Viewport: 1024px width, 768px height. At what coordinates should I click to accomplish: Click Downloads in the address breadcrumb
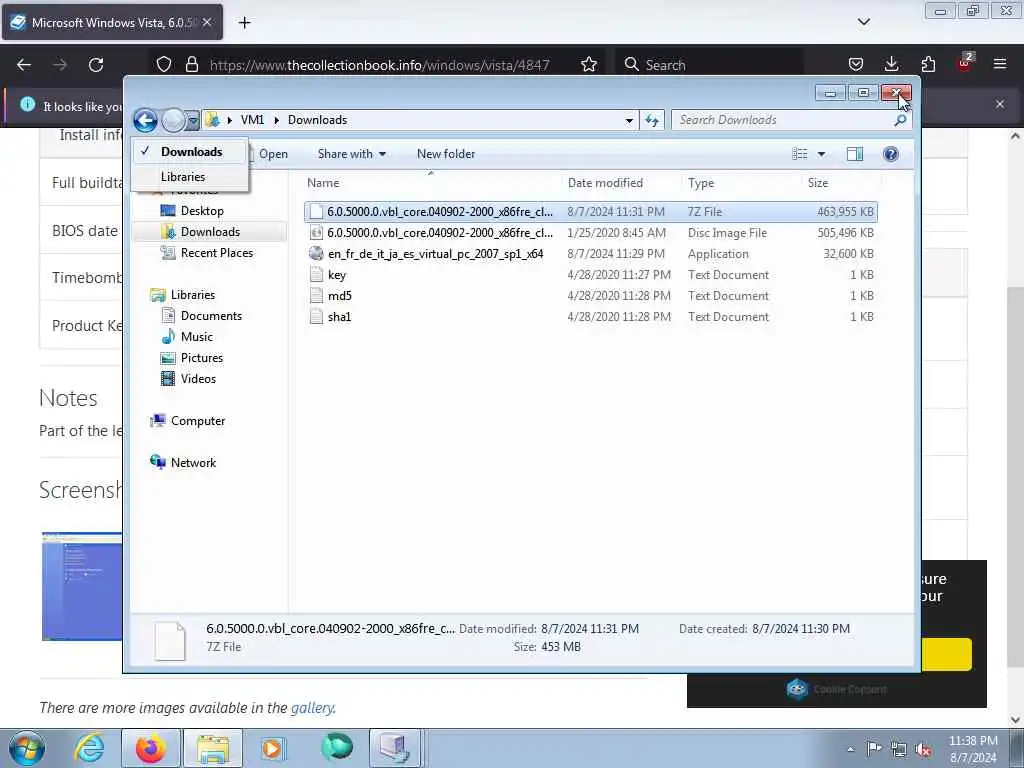(x=317, y=120)
